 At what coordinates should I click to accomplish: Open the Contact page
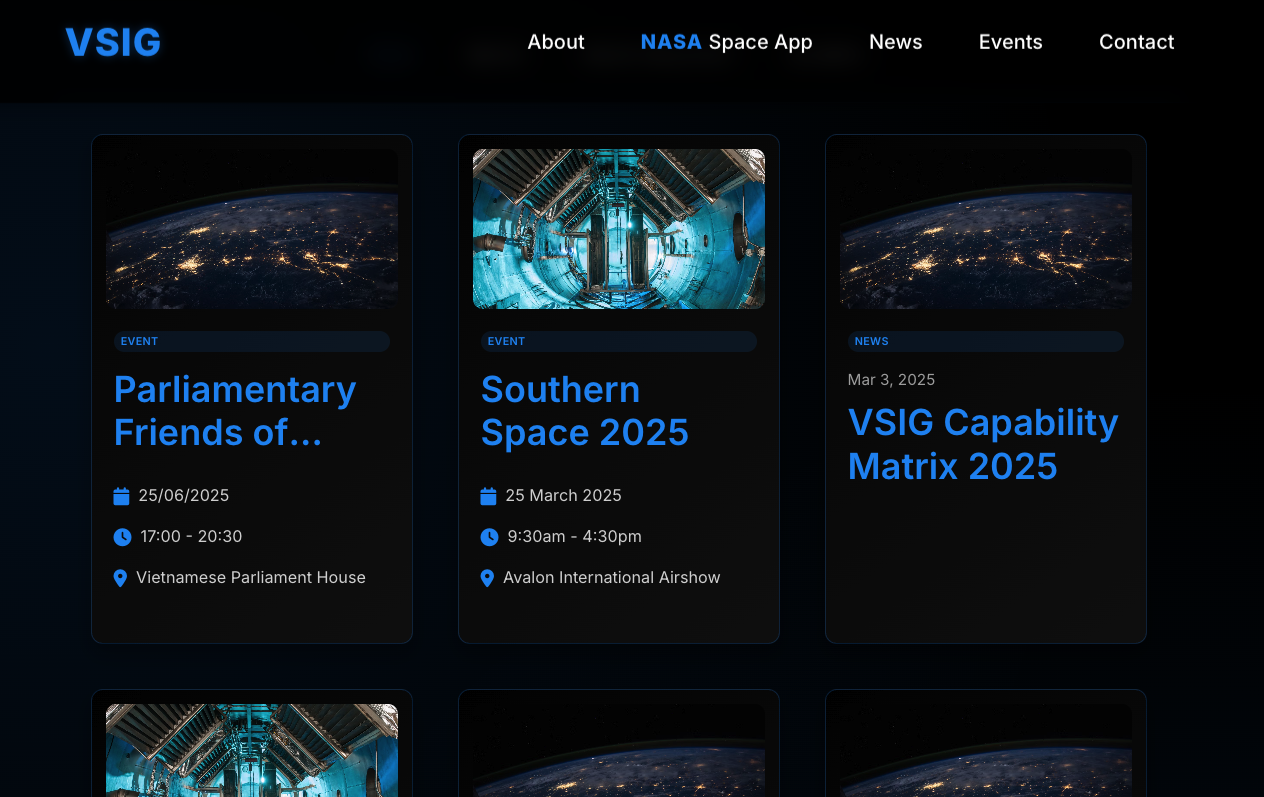[x=1136, y=42]
